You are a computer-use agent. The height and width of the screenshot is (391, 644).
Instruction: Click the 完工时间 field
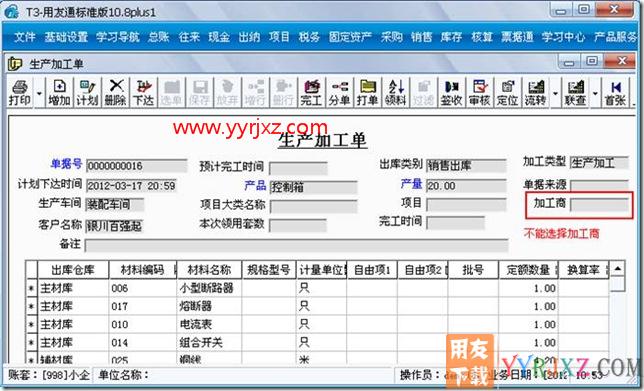(455, 223)
